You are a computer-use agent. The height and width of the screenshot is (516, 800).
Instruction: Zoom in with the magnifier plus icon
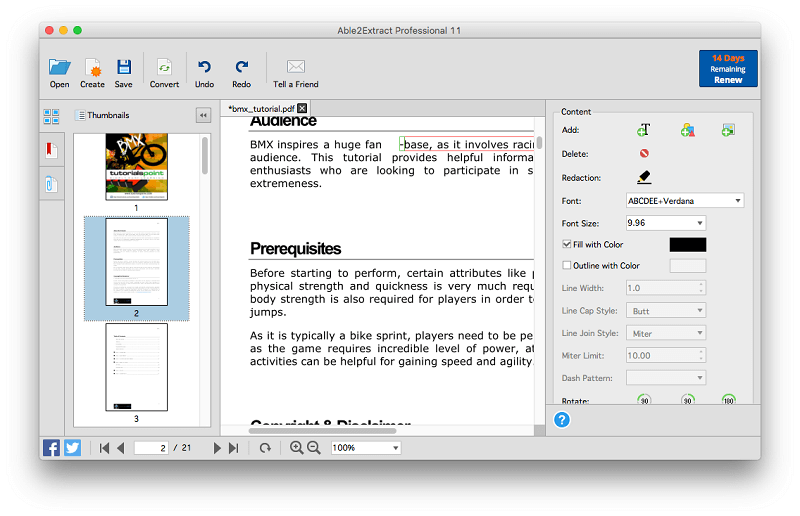click(296, 448)
